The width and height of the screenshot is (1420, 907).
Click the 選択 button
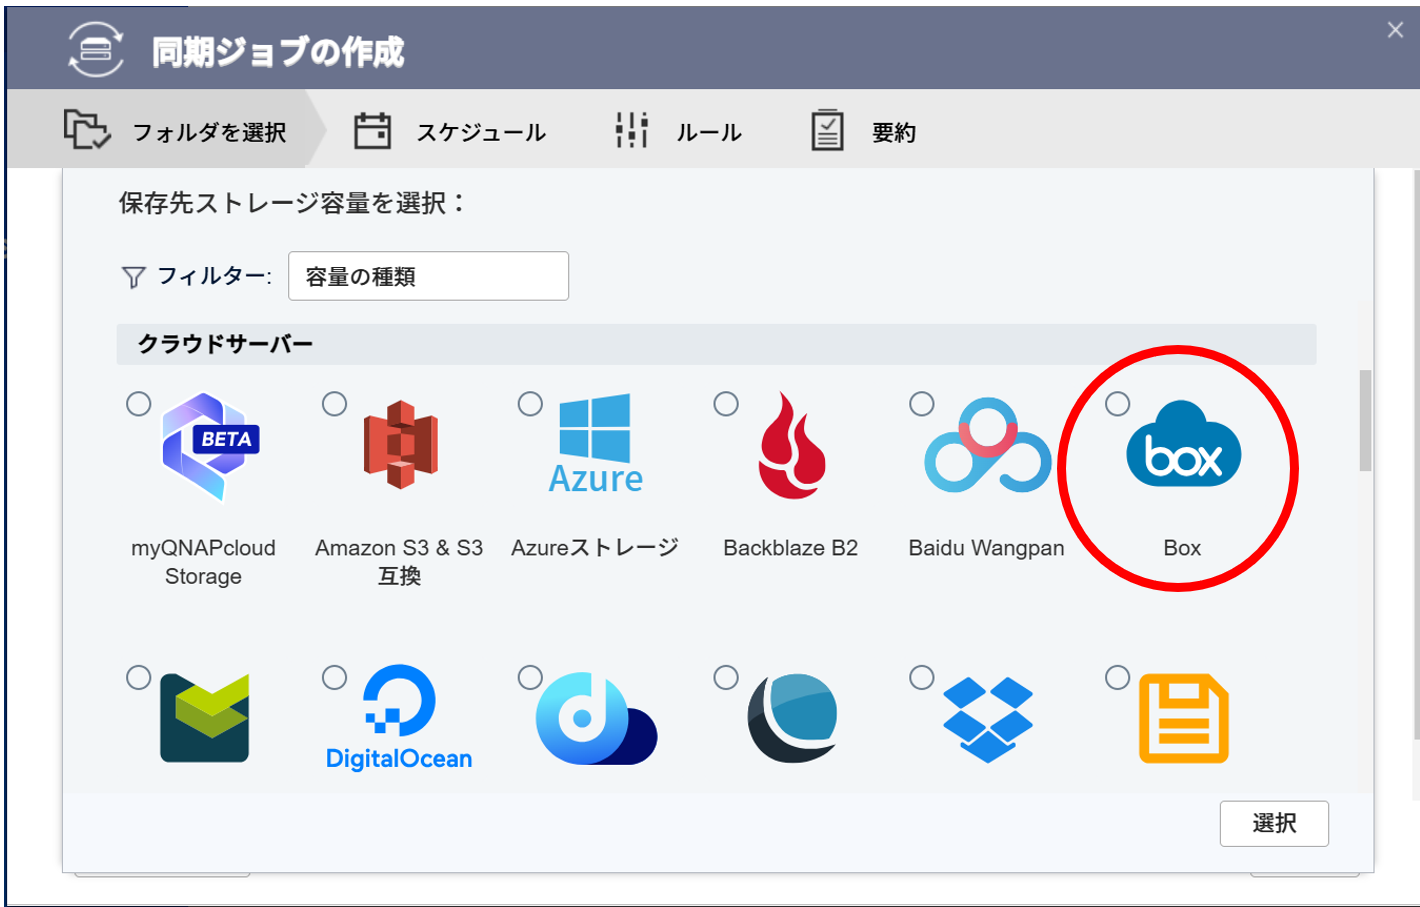pos(1274,823)
